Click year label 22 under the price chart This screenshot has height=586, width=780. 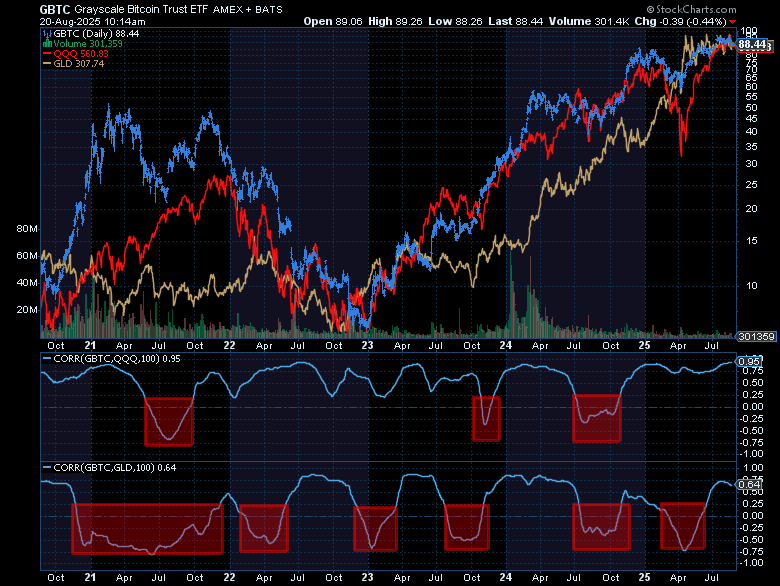coord(229,346)
